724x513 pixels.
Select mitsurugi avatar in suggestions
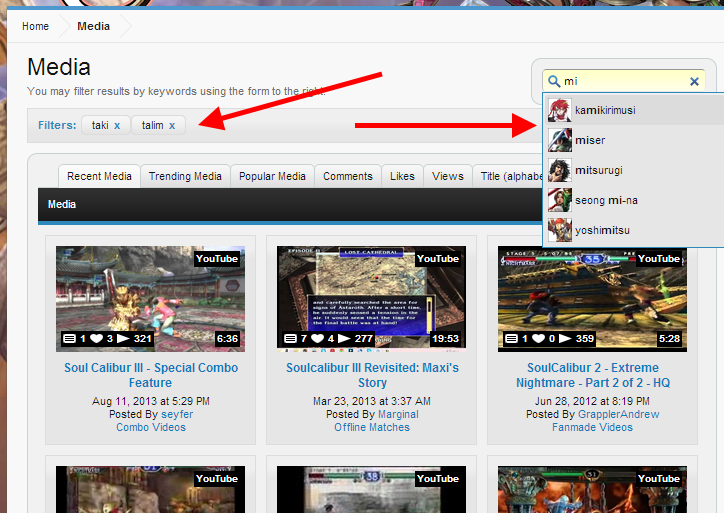(x=560, y=170)
